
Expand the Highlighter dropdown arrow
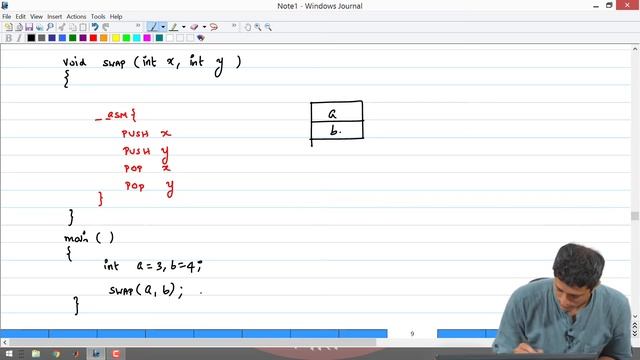[x=184, y=27]
